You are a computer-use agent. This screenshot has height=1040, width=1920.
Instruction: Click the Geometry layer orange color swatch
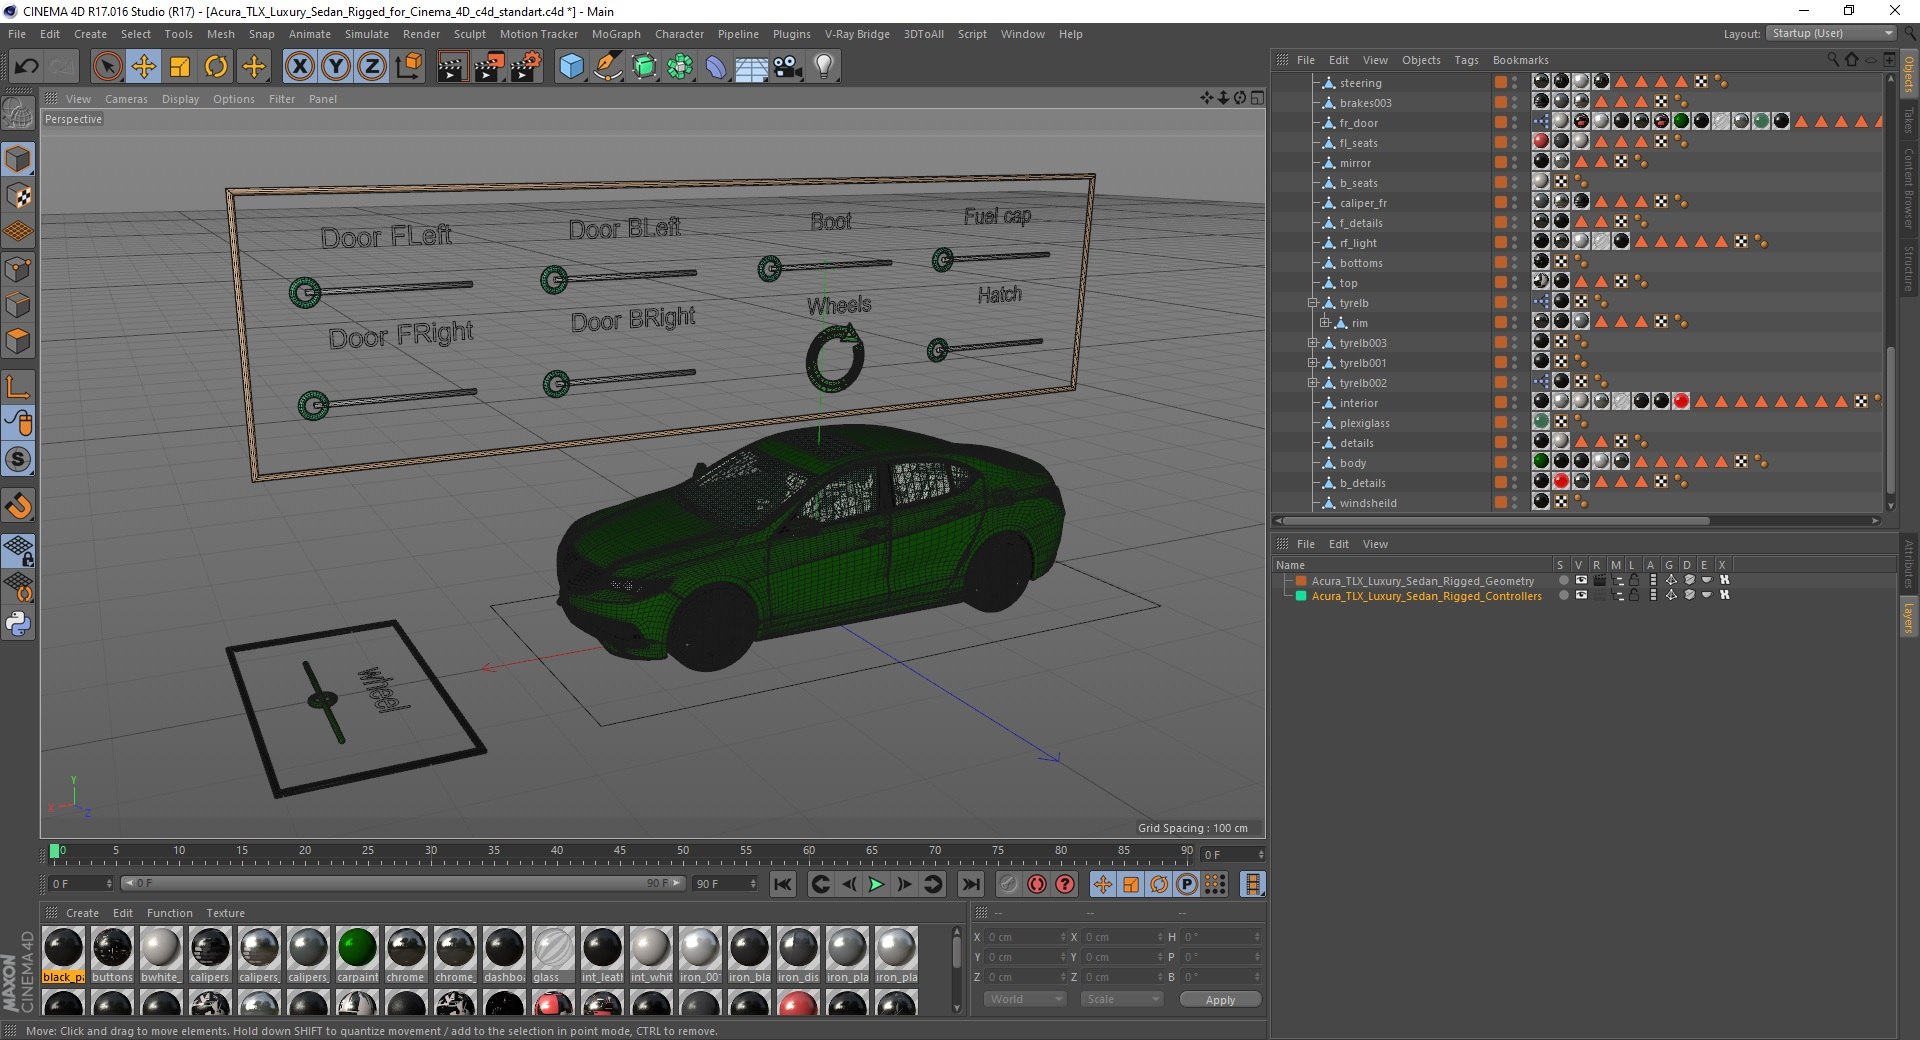(x=1301, y=580)
